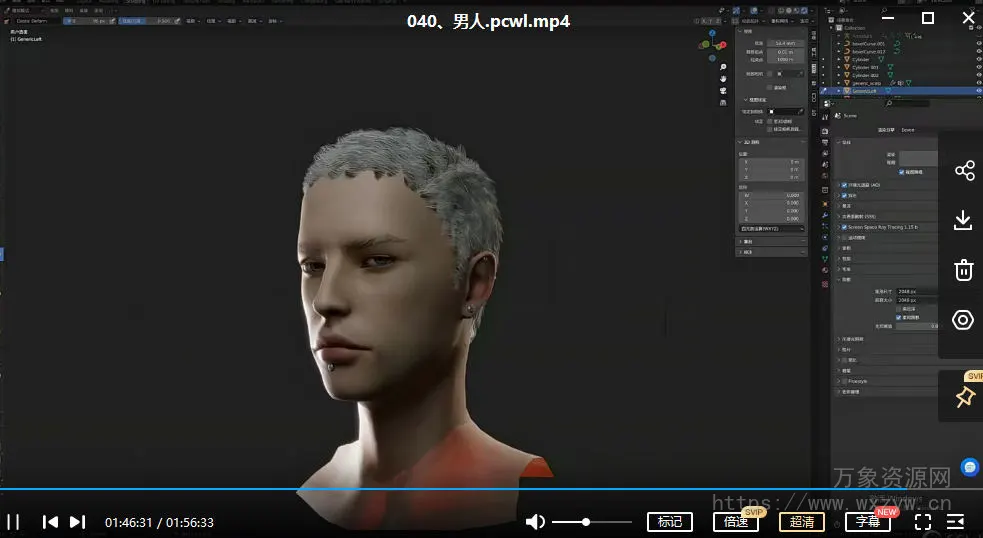Open the 超清 video quality options

pyautogui.click(x=802, y=522)
